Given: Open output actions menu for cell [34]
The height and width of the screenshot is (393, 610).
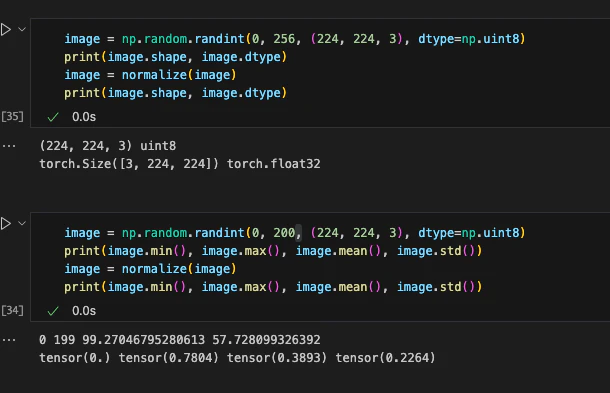Looking at the screenshot, I should 9,340.
